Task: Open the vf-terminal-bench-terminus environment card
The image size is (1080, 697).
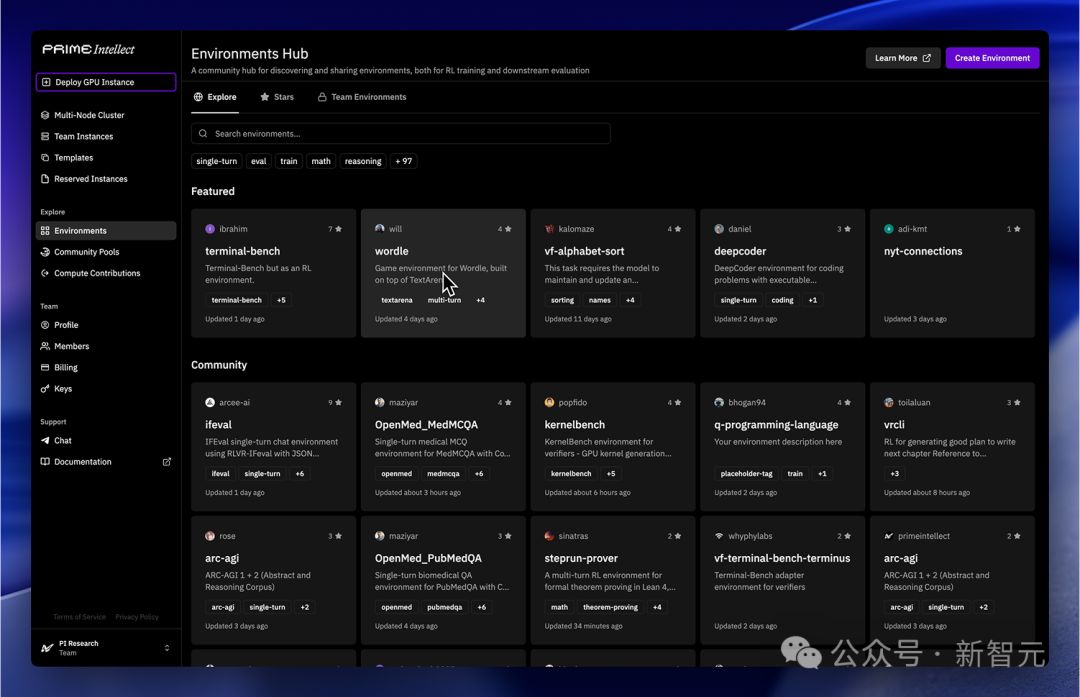Action: tap(782, 581)
